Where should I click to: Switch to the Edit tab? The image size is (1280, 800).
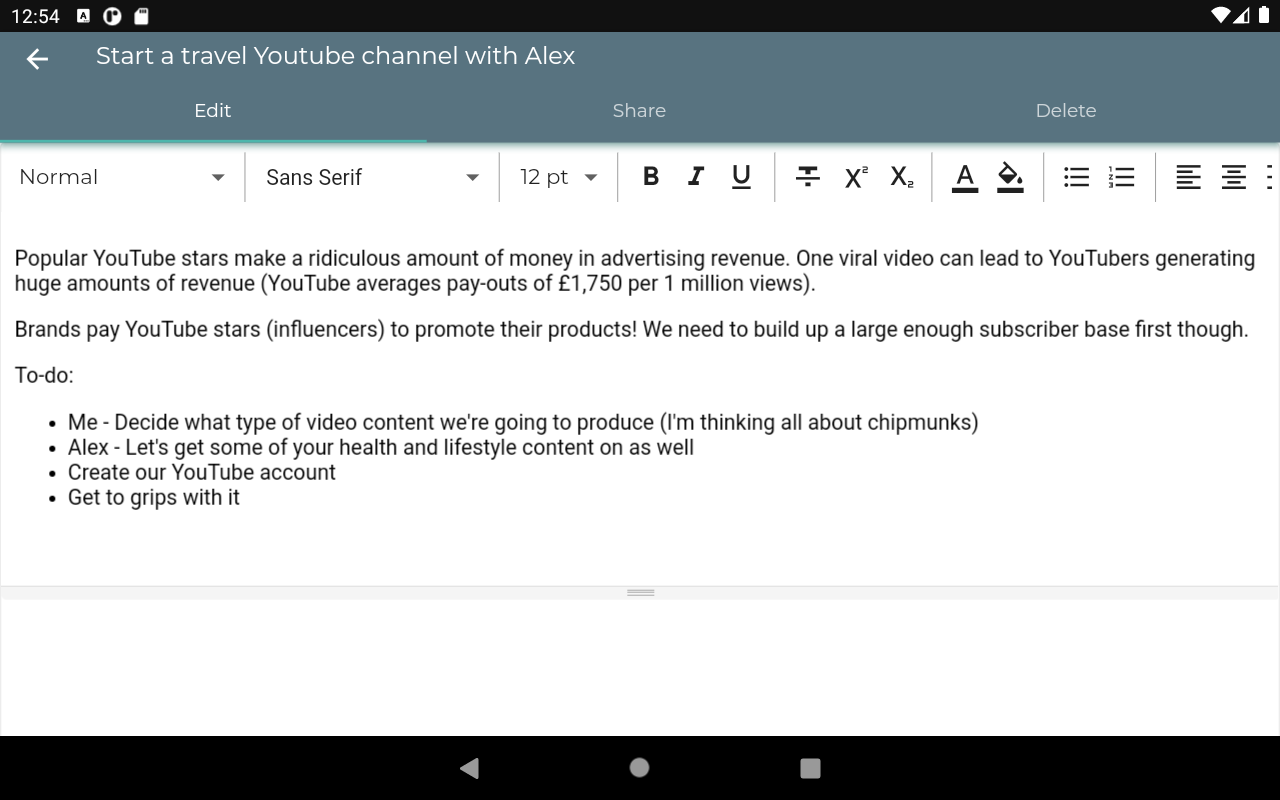click(x=213, y=111)
